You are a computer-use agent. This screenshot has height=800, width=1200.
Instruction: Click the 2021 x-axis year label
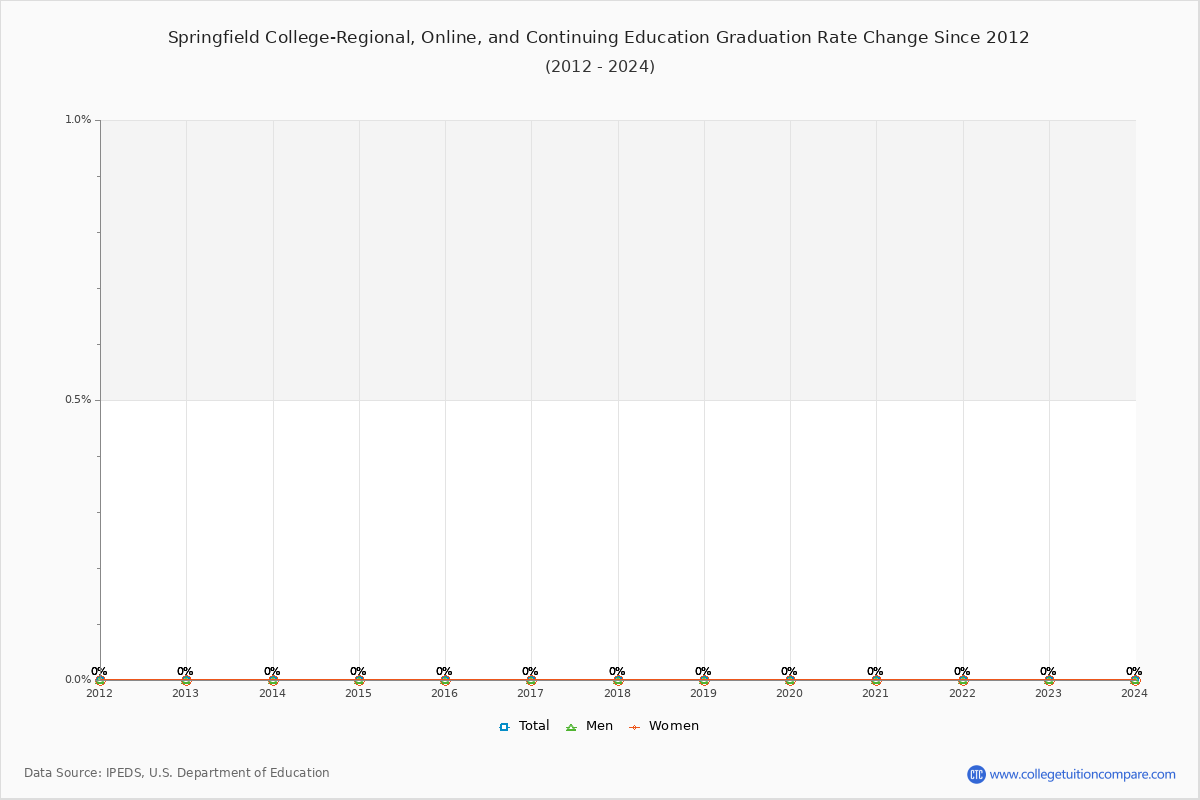(876, 693)
